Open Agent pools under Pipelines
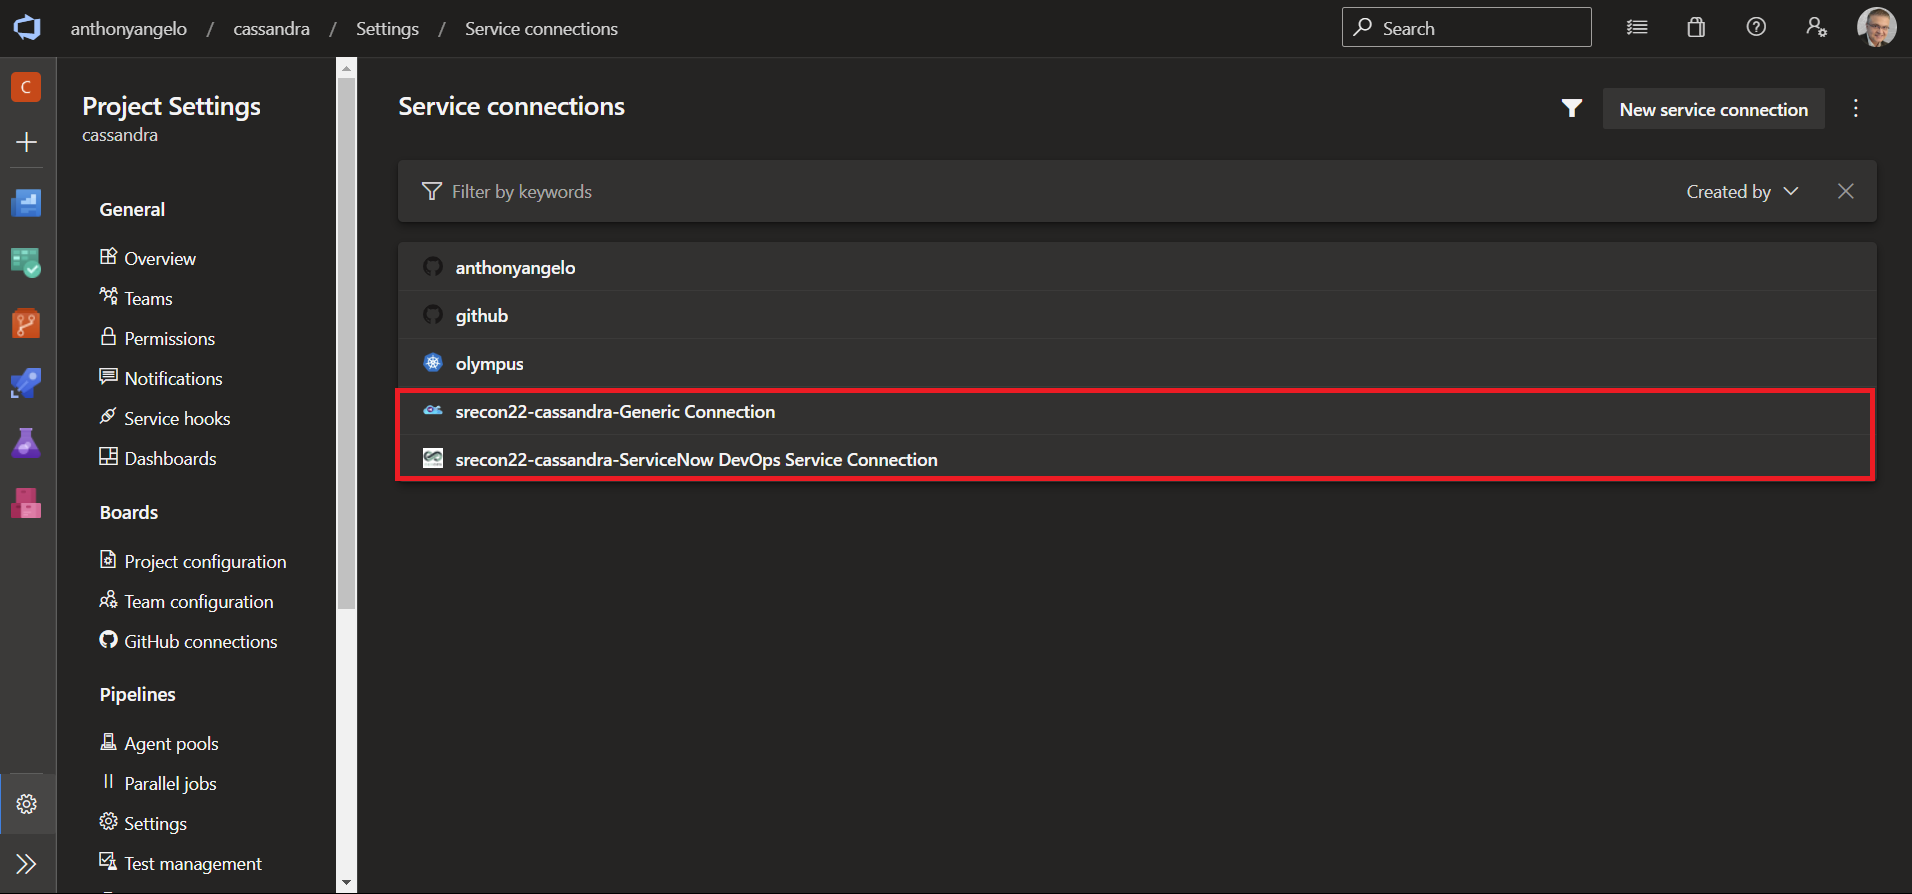The width and height of the screenshot is (1912, 894). 159,743
